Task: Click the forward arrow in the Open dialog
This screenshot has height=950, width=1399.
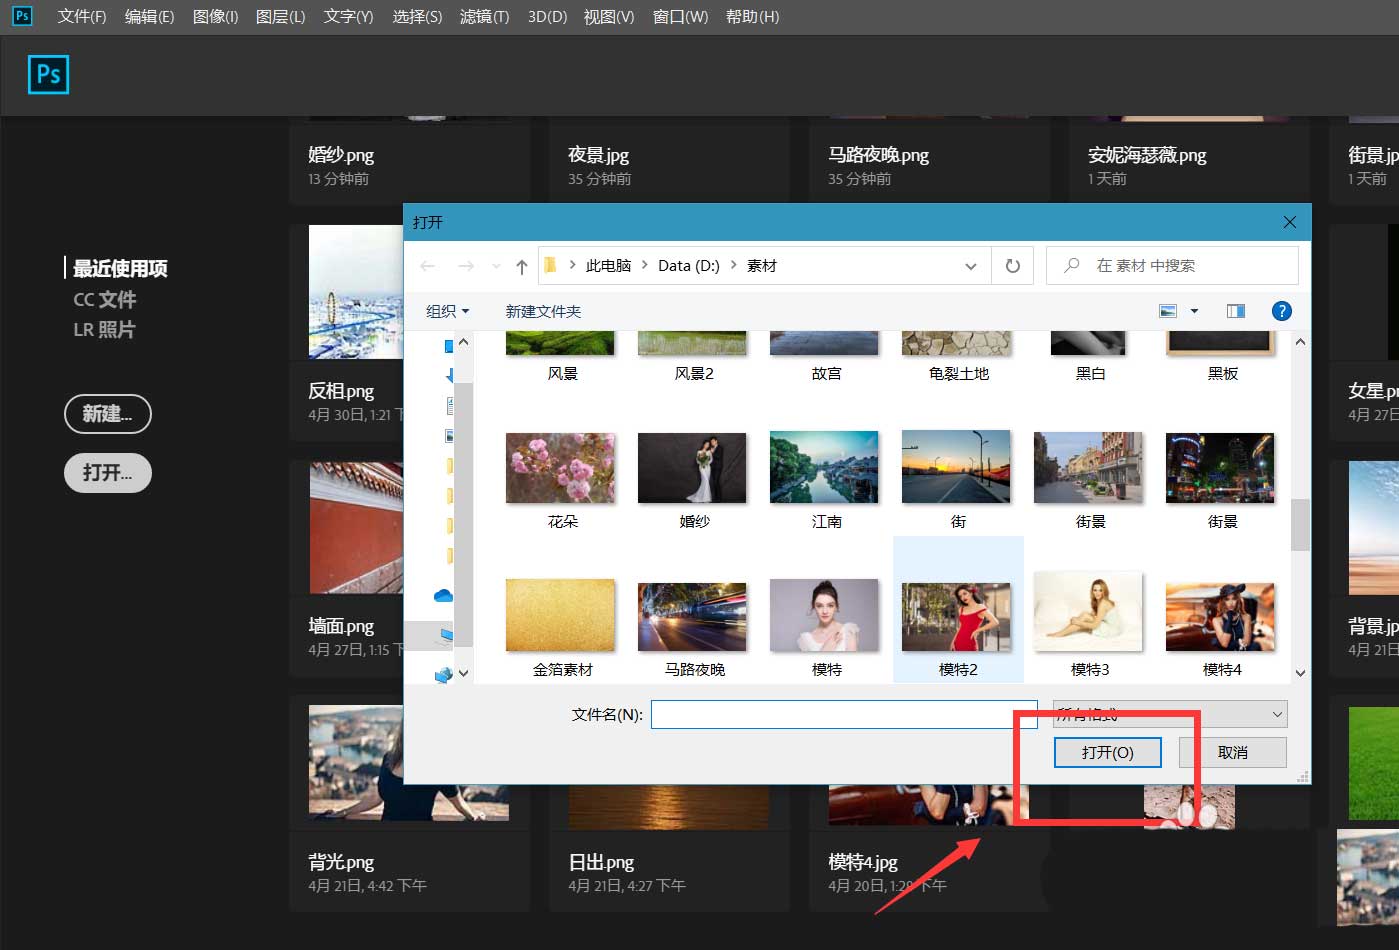Action: tap(466, 266)
